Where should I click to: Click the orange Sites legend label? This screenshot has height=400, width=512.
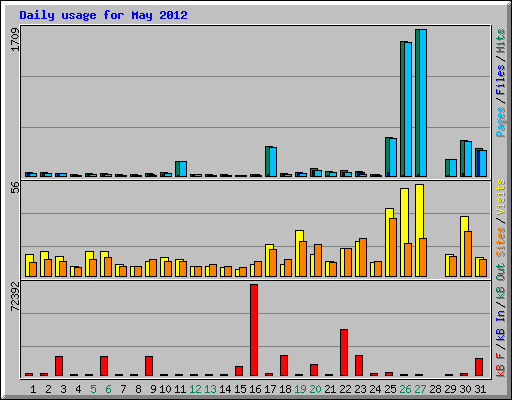click(x=501, y=242)
